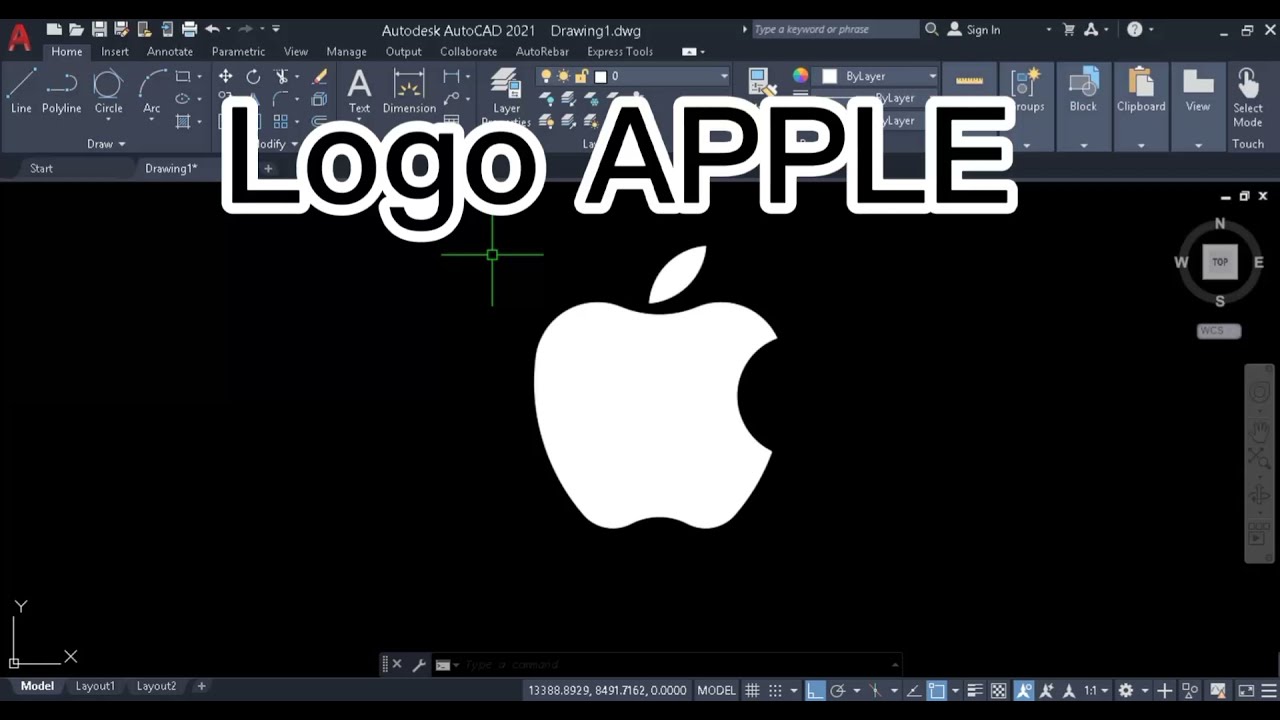Open the Start file tab

(x=41, y=168)
